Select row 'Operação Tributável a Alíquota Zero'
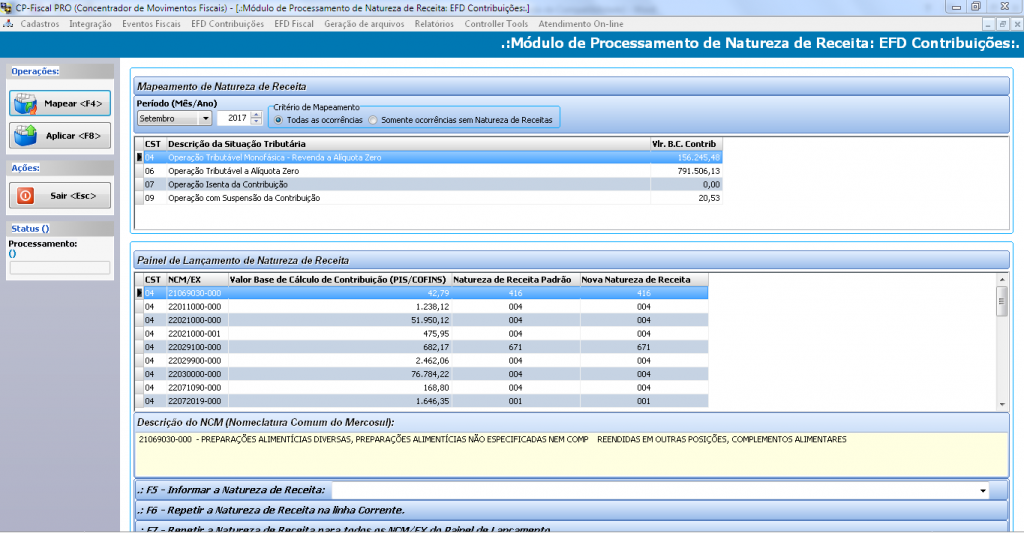Viewport: 1024px width, 533px height. 429,171
